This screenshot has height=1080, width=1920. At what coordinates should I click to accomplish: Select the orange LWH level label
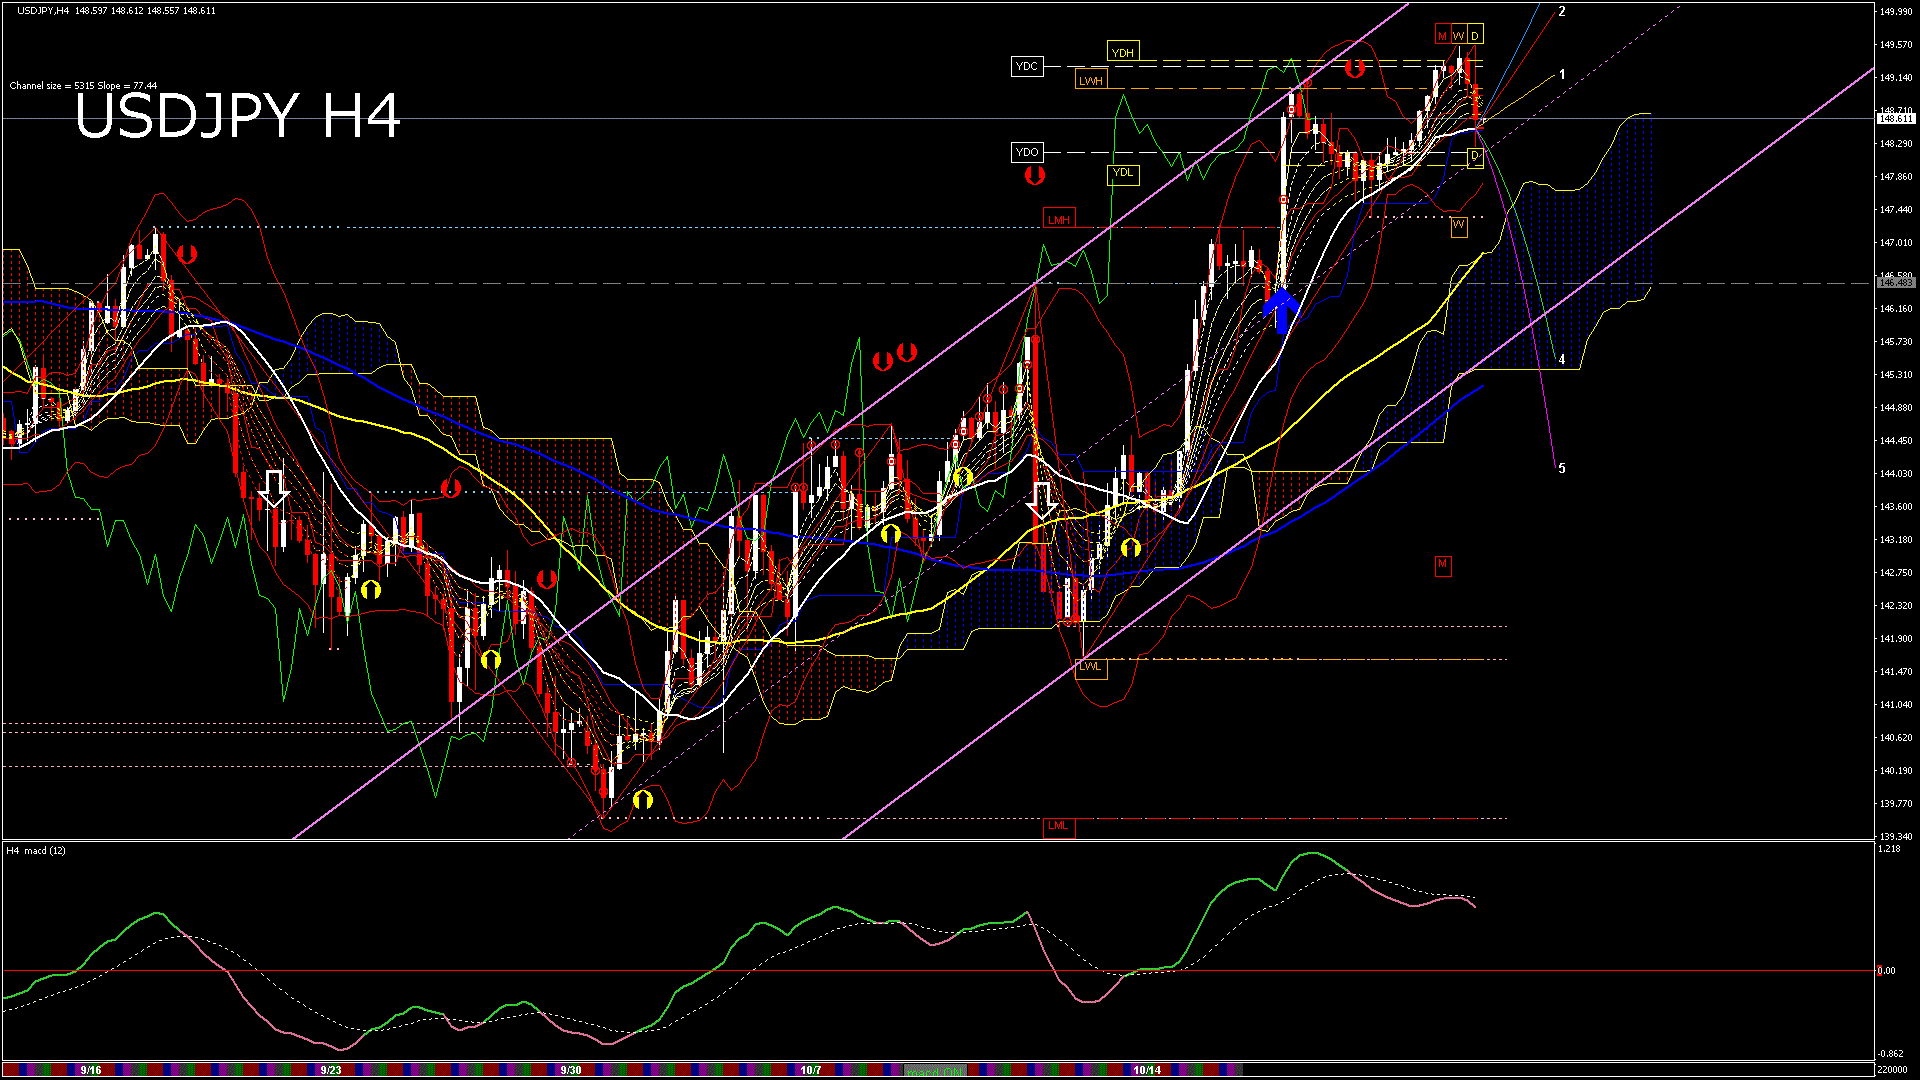(1091, 81)
